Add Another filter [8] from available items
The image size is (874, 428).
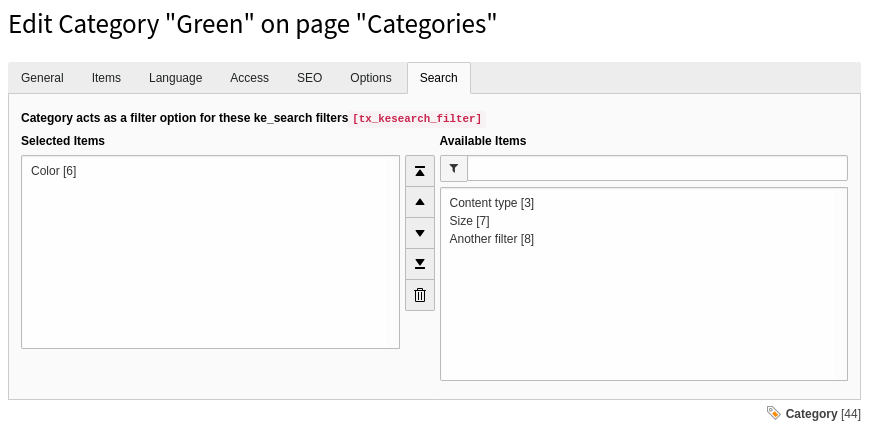(x=492, y=239)
